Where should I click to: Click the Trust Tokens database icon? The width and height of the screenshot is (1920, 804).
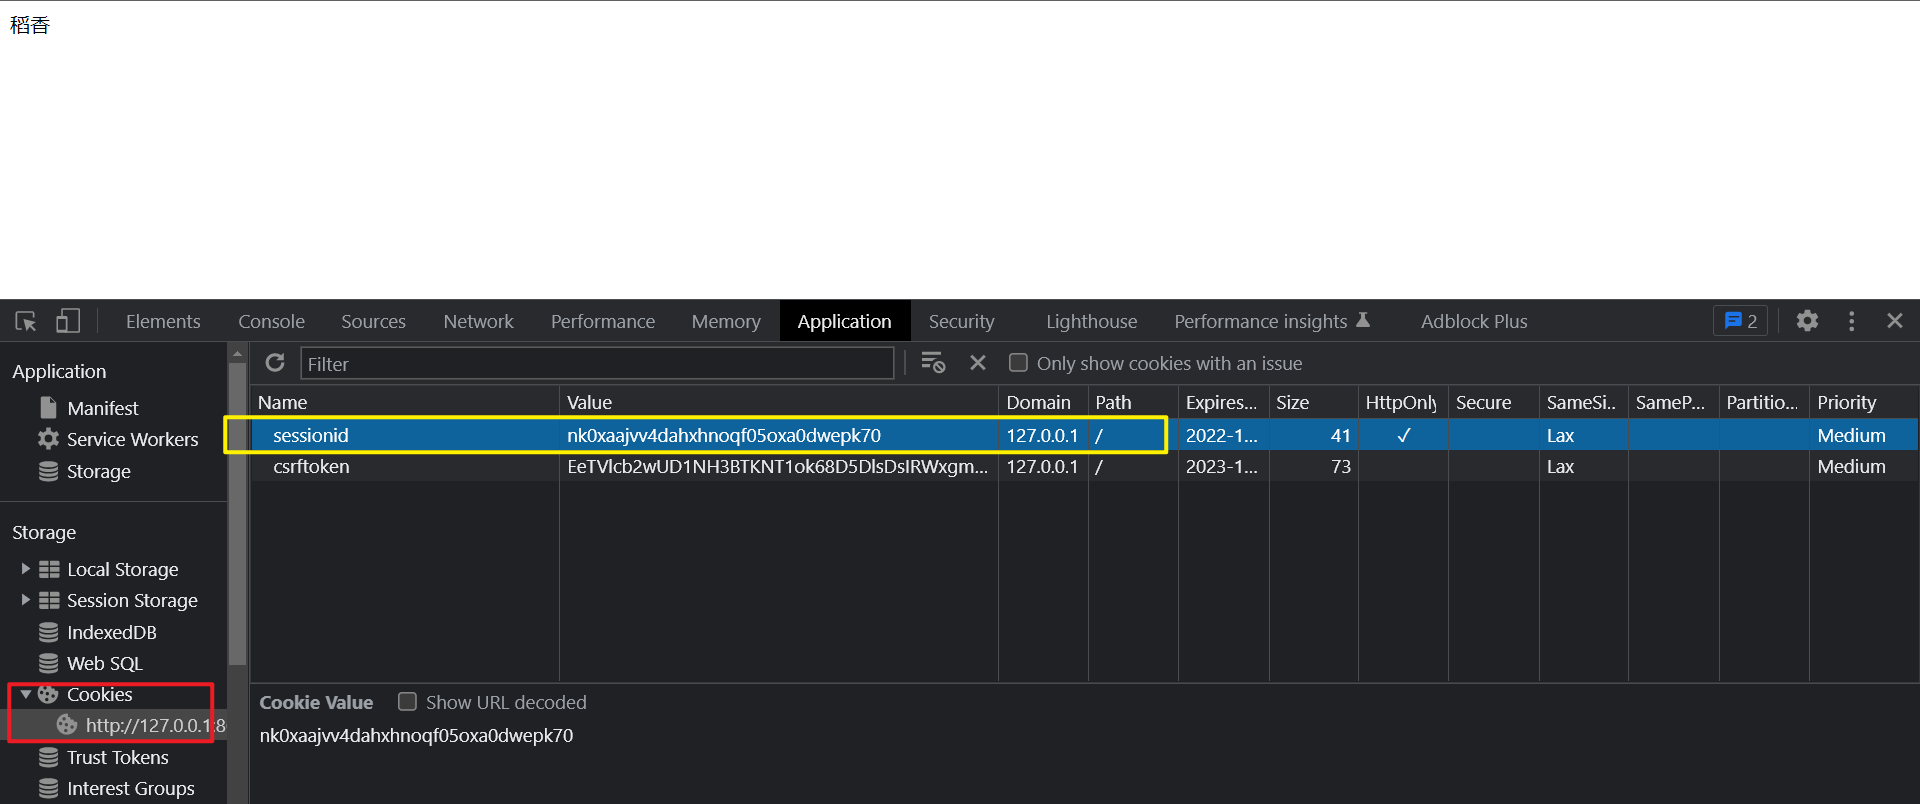click(x=48, y=757)
